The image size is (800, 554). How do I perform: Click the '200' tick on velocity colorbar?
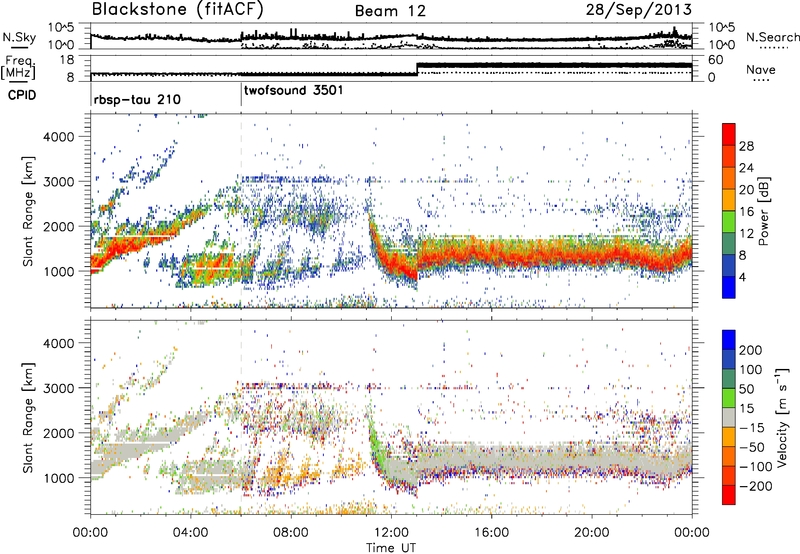751,350
